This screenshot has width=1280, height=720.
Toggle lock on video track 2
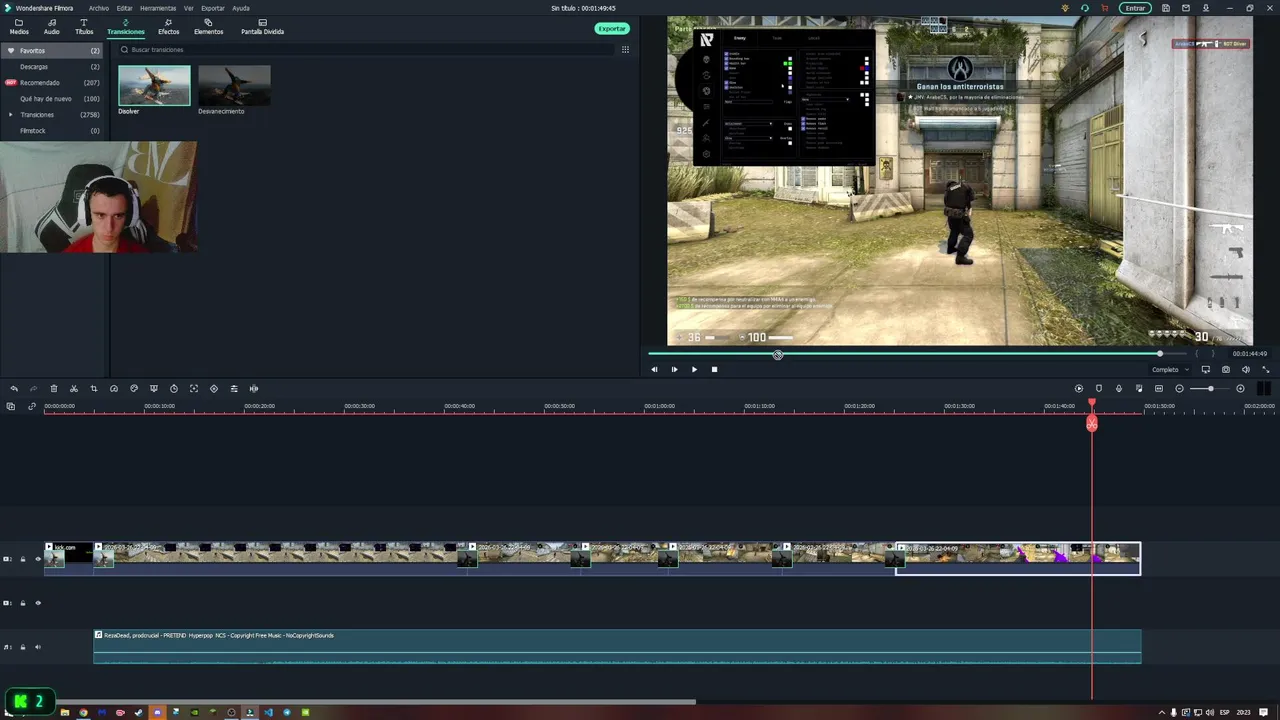click(23, 558)
